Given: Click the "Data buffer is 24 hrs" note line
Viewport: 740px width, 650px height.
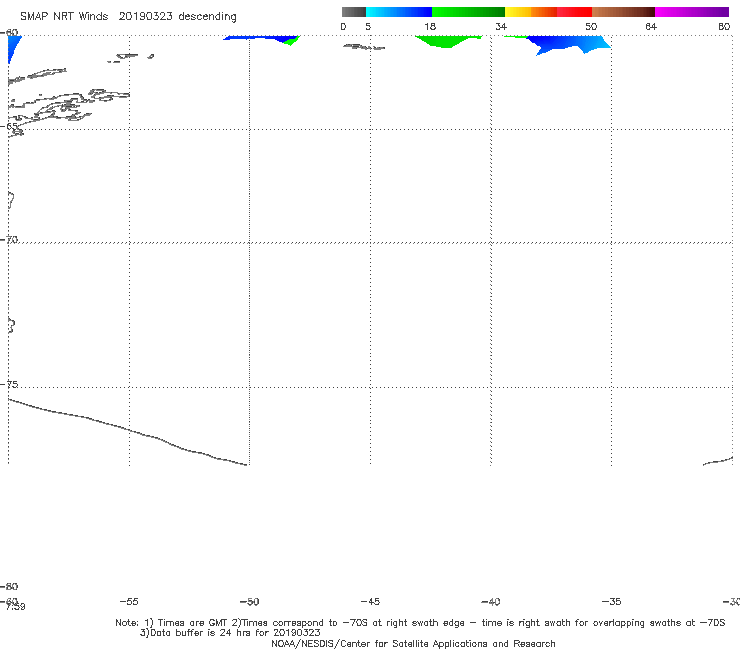Looking at the screenshot, I should click(230, 633).
